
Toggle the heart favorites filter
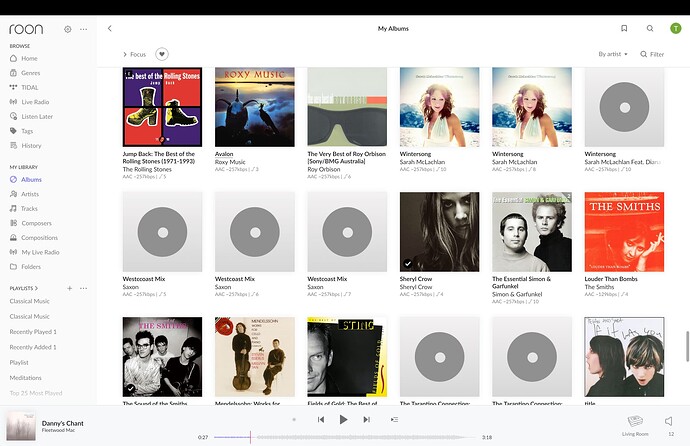point(162,54)
